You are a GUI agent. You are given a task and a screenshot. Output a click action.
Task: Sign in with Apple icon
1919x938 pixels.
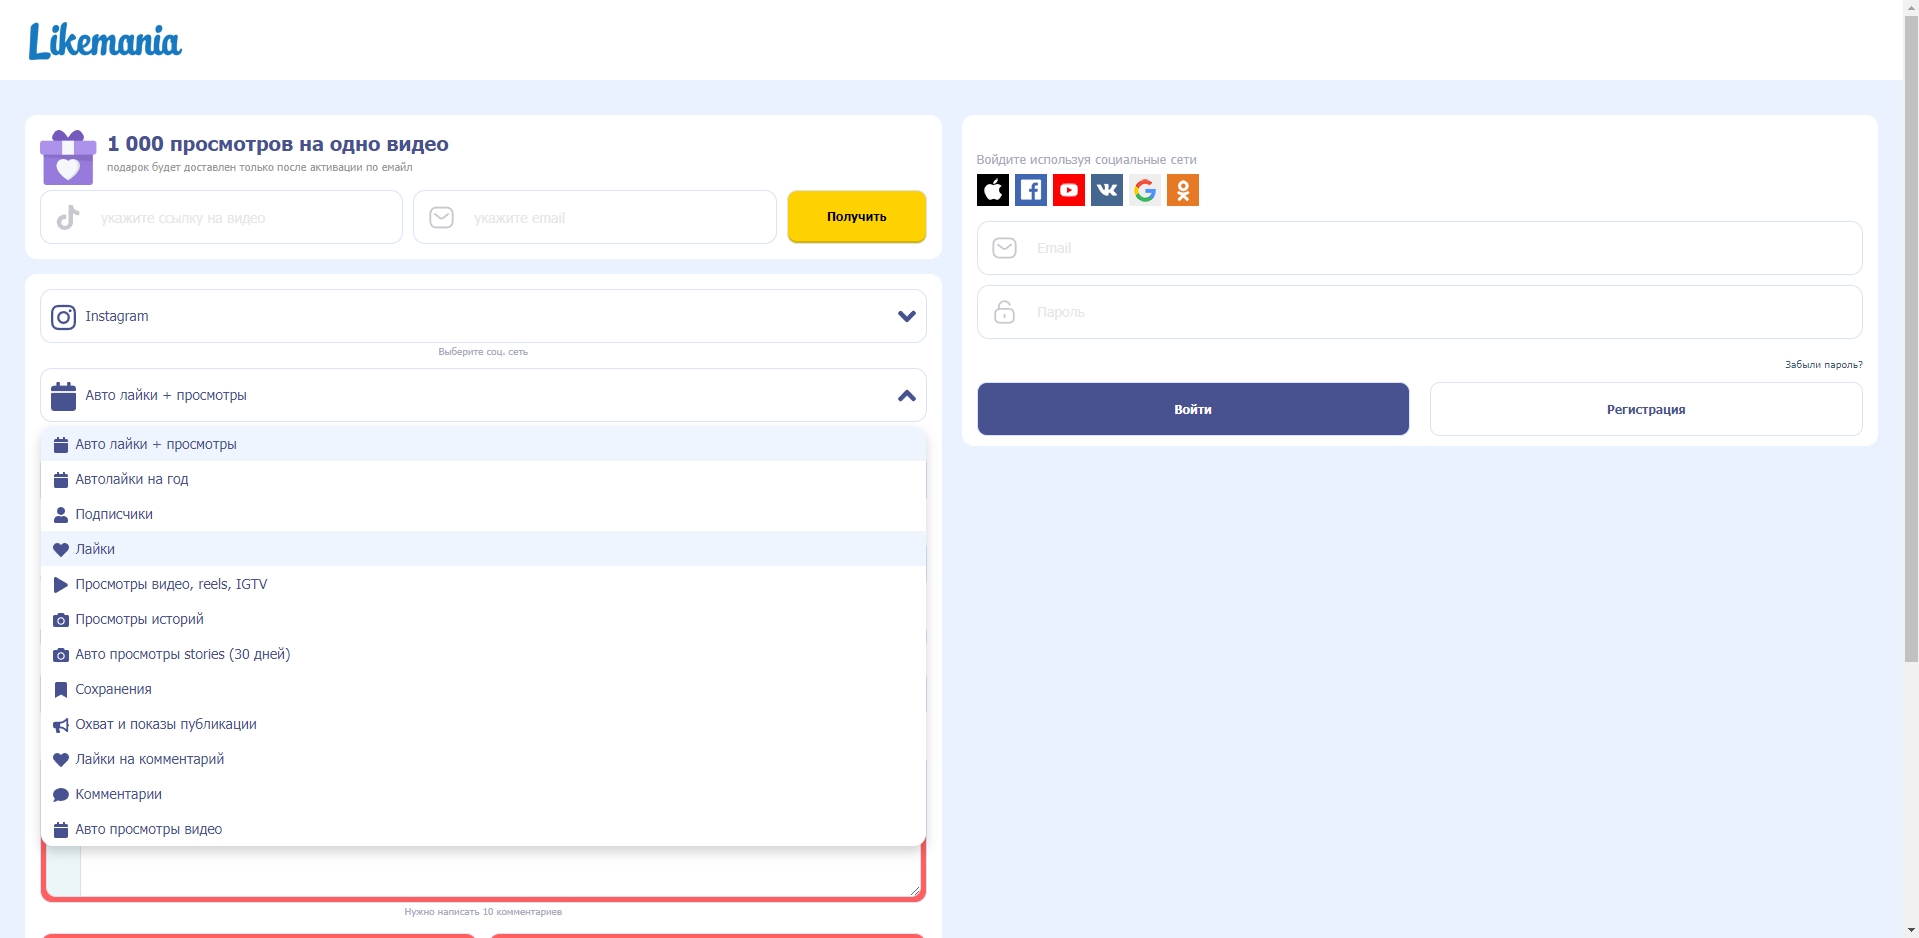(x=993, y=190)
